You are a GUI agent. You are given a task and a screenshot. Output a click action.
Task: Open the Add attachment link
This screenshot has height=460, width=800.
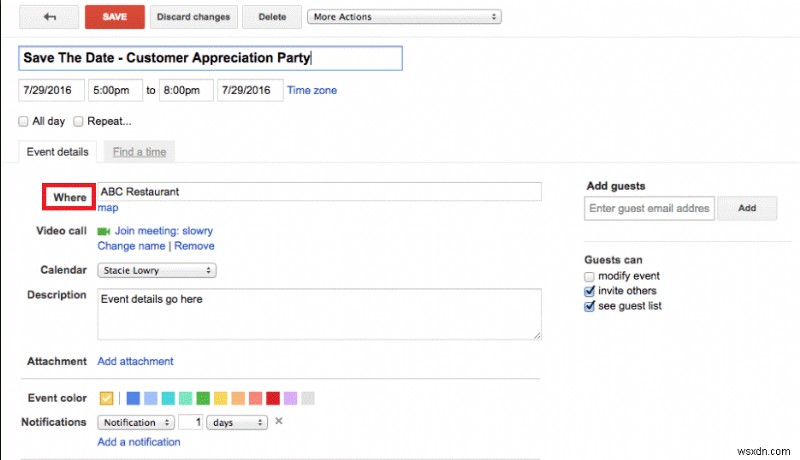(135, 361)
